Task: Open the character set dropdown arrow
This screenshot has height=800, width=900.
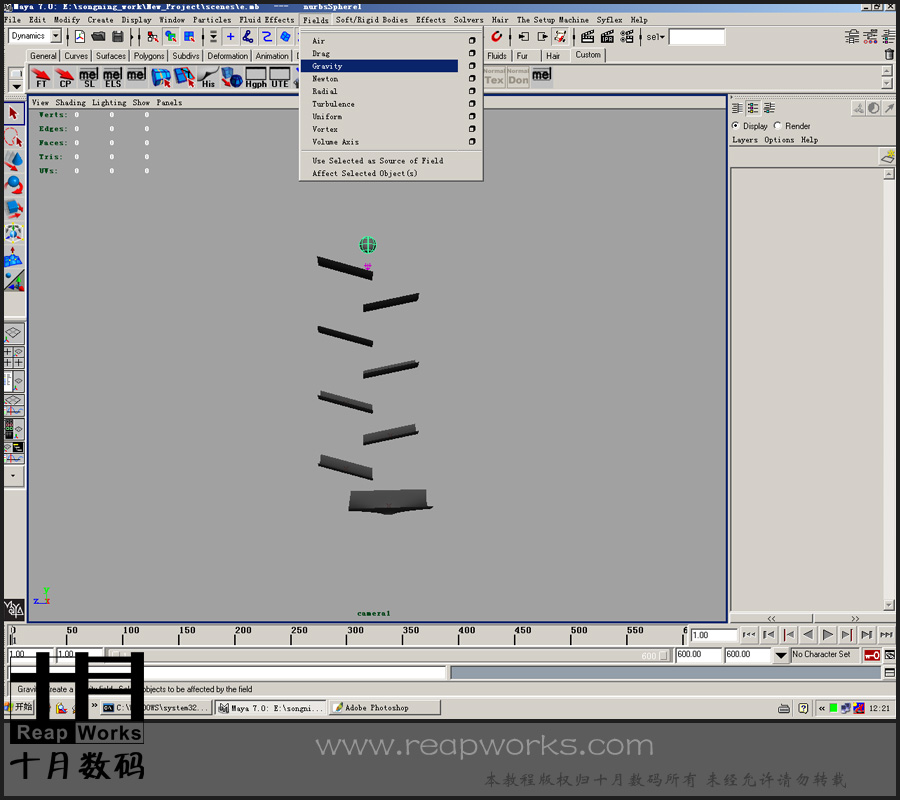Action: pos(781,655)
